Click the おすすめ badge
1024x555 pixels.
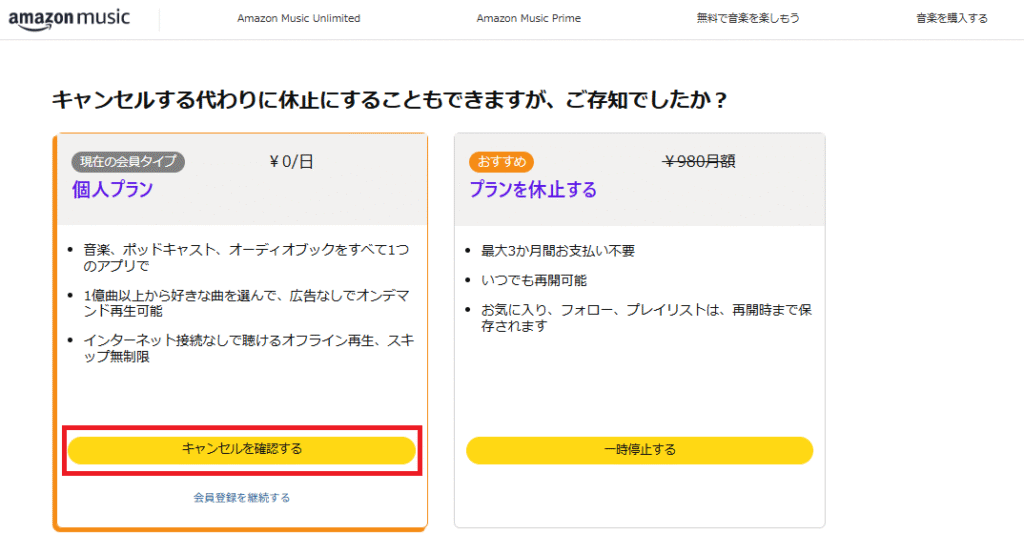pos(502,161)
